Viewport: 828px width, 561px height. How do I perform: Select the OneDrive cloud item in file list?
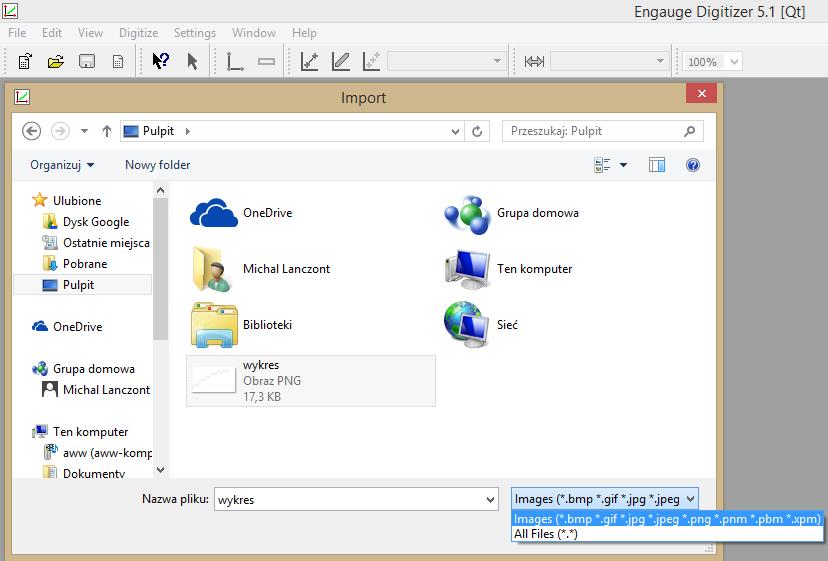[x=241, y=213]
